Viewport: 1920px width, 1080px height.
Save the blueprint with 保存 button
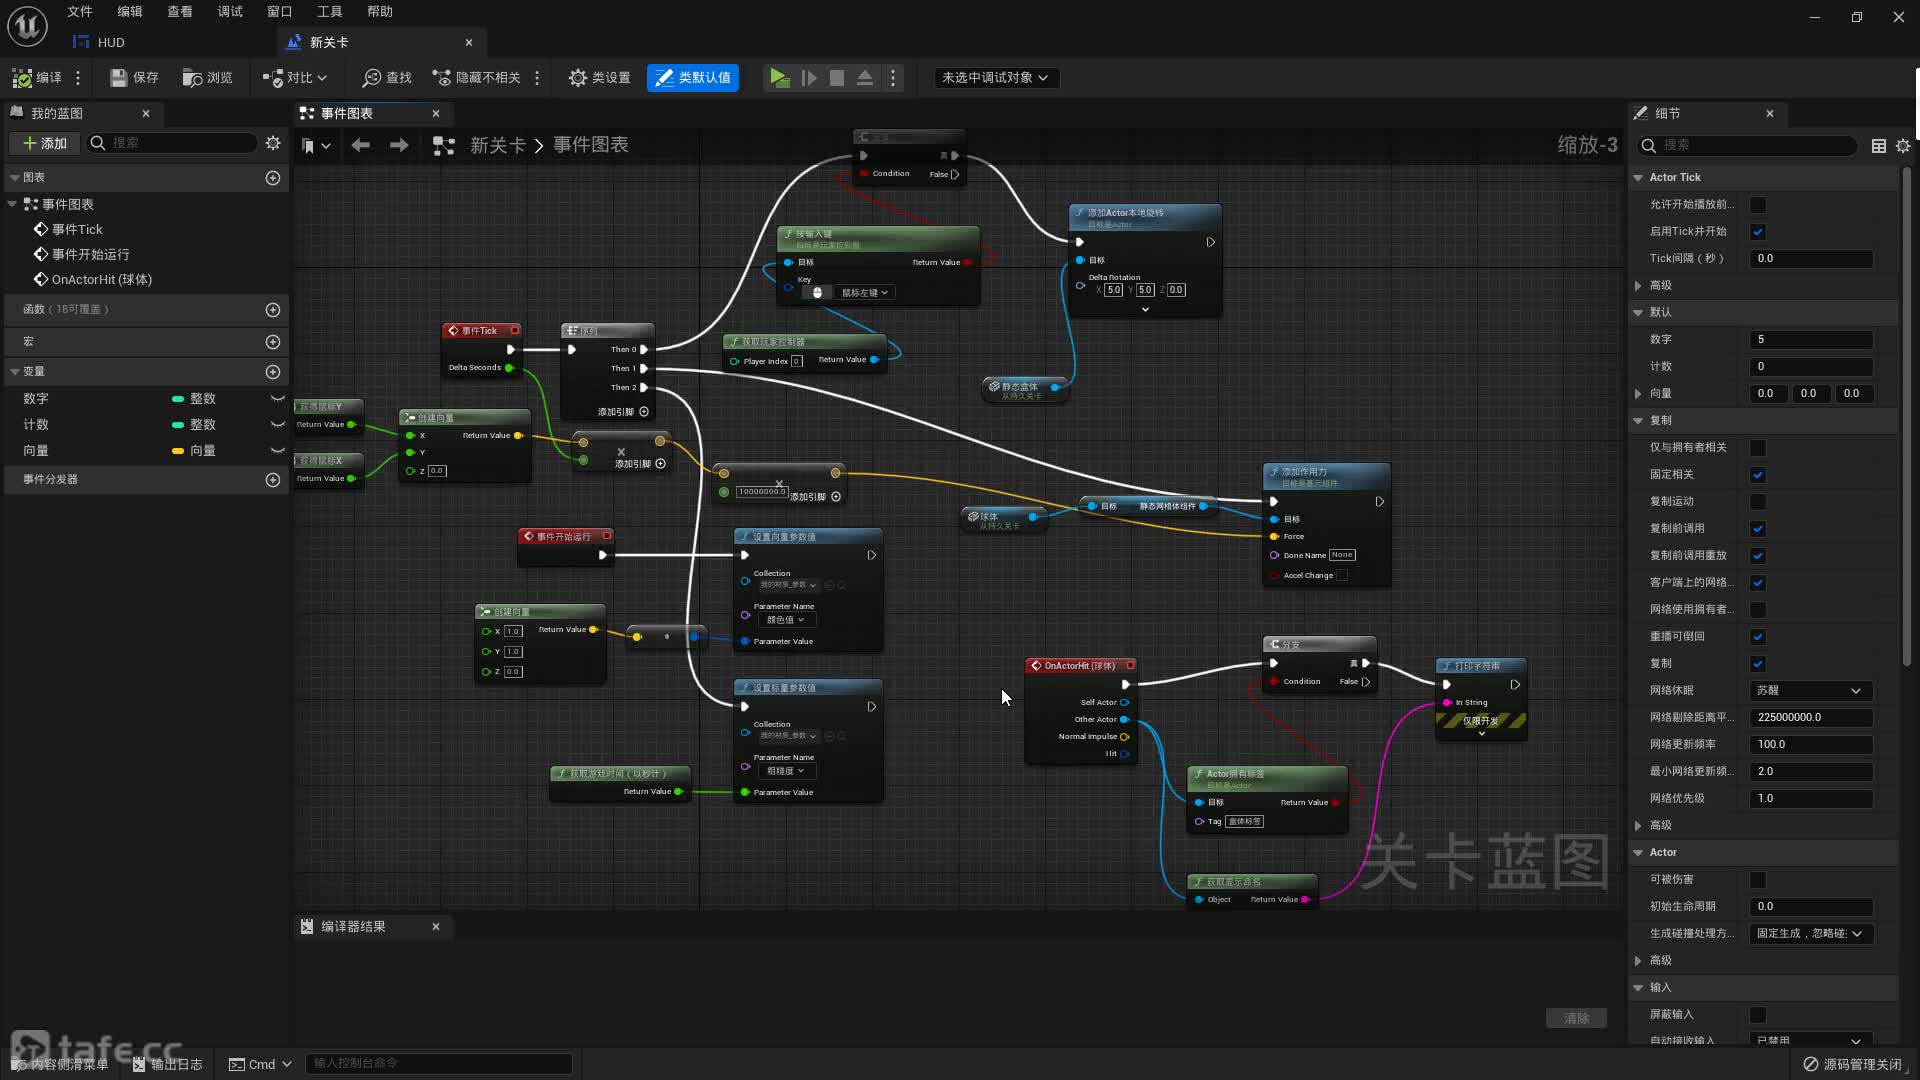pyautogui.click(x=134, y=78)
